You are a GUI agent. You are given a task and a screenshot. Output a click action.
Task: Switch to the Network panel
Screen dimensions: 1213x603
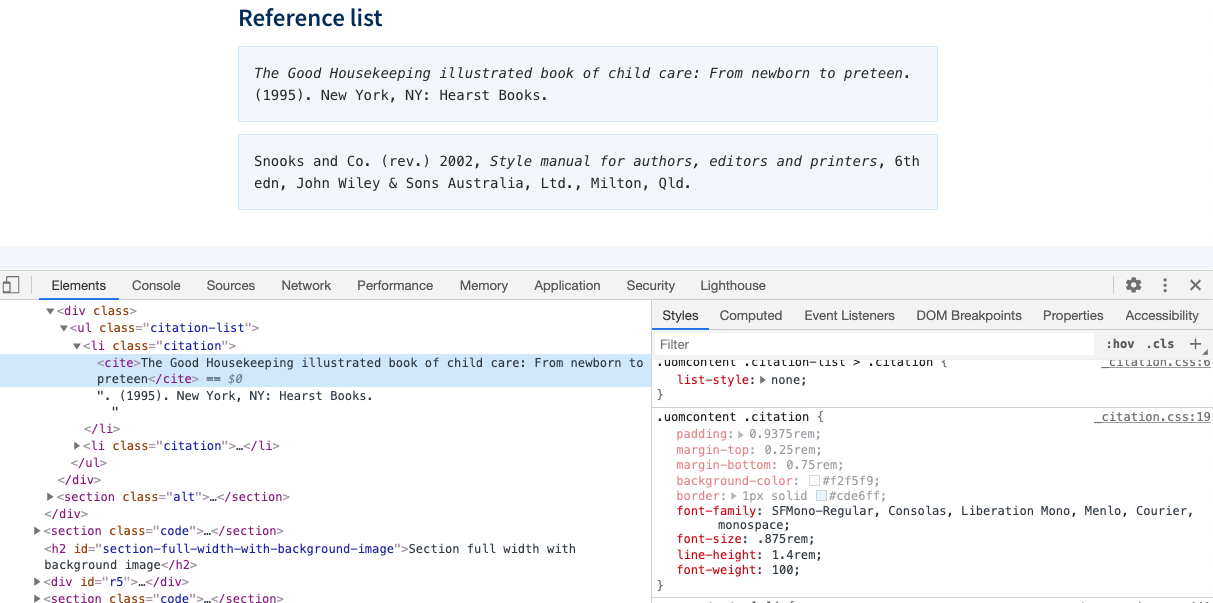[305, 285]
